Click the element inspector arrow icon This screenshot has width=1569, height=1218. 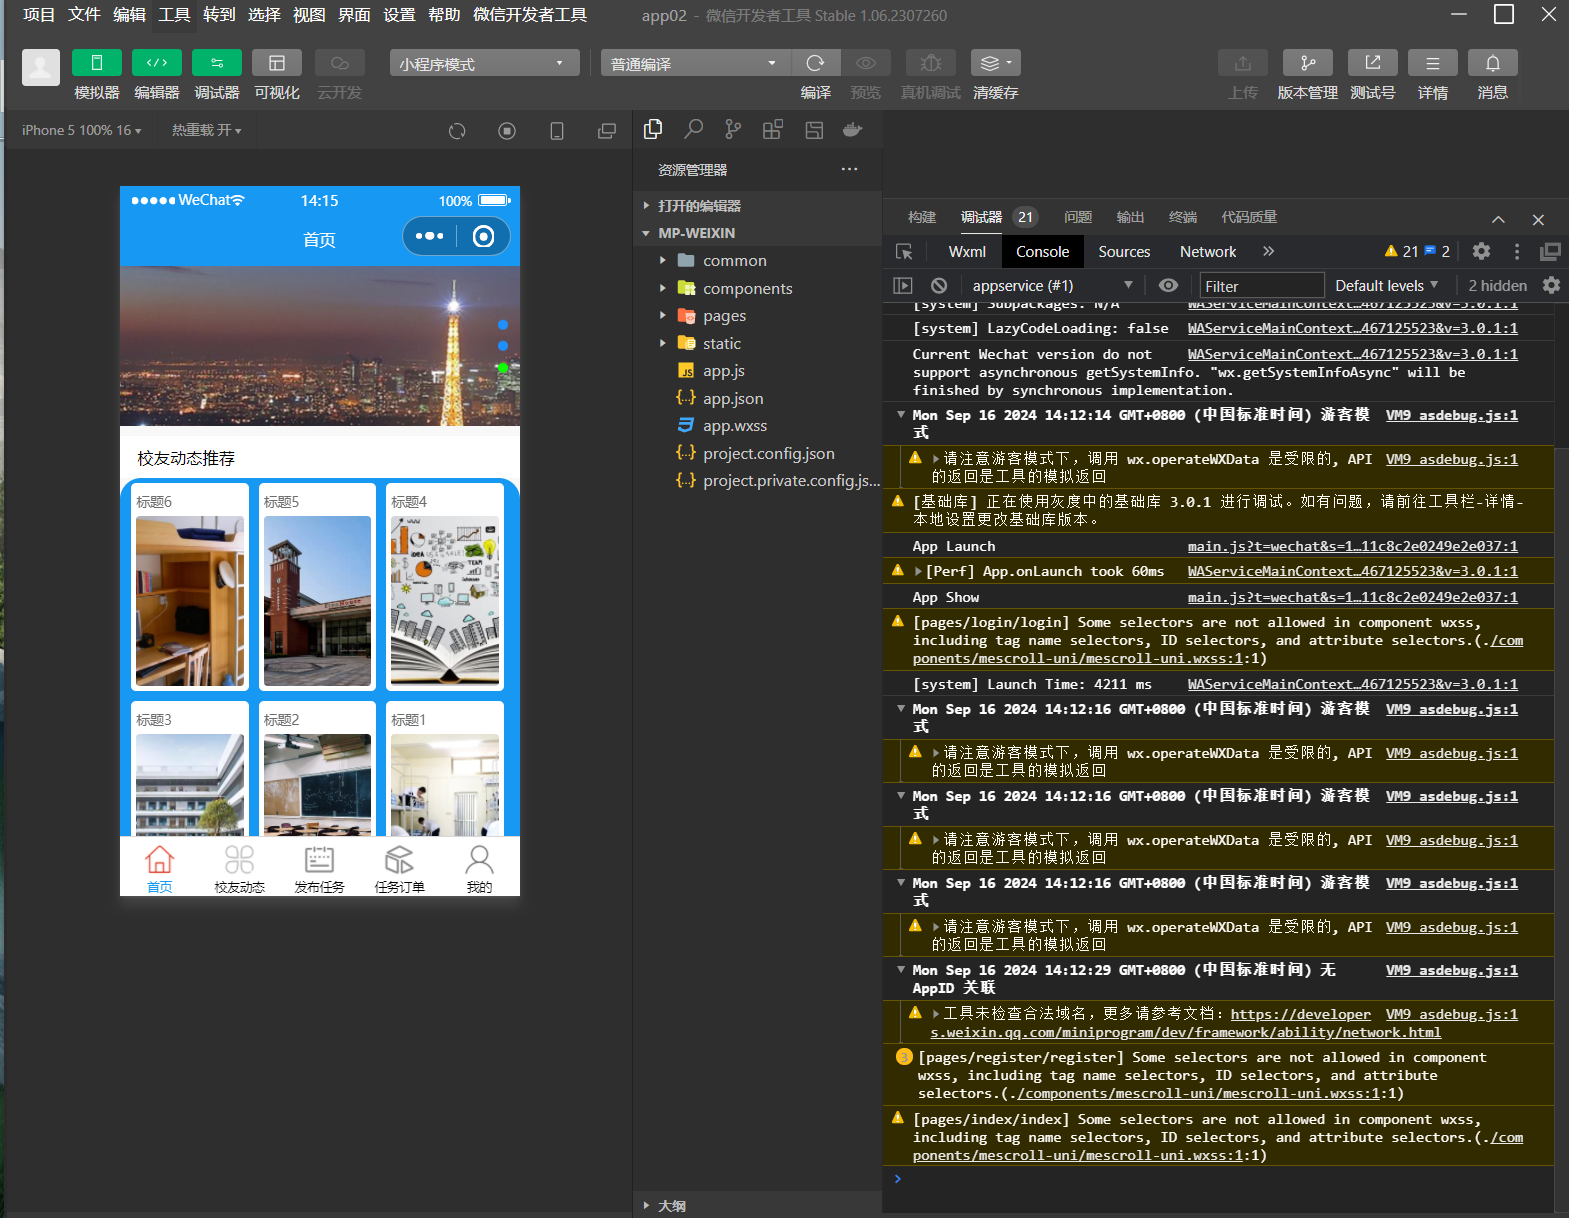(x=904, y=252)
